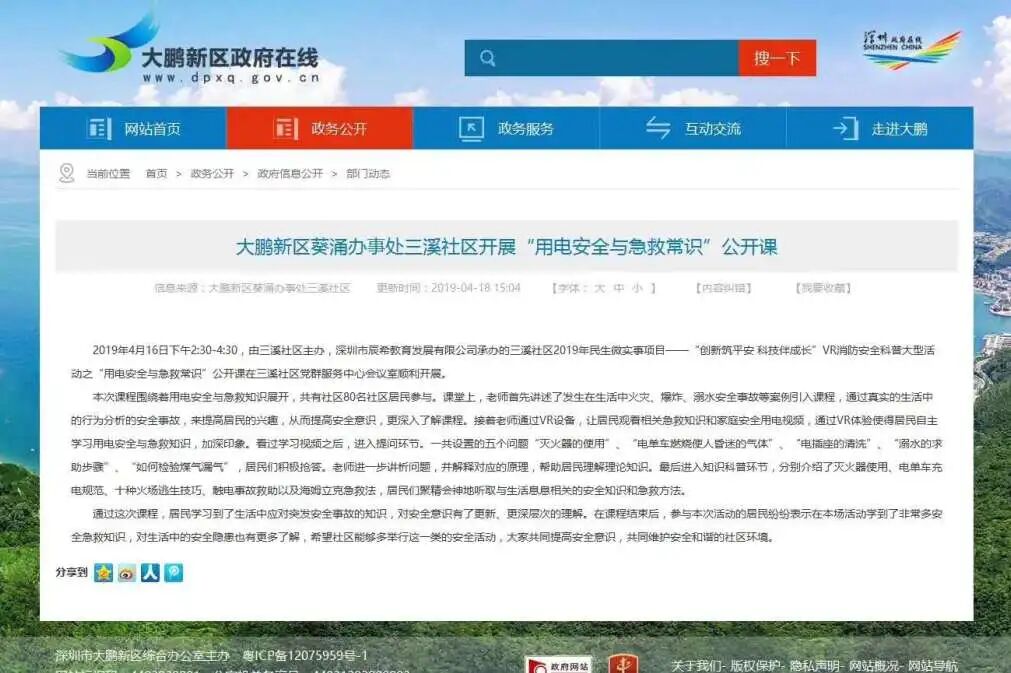Share the article to Qzone

pos(102,575)
